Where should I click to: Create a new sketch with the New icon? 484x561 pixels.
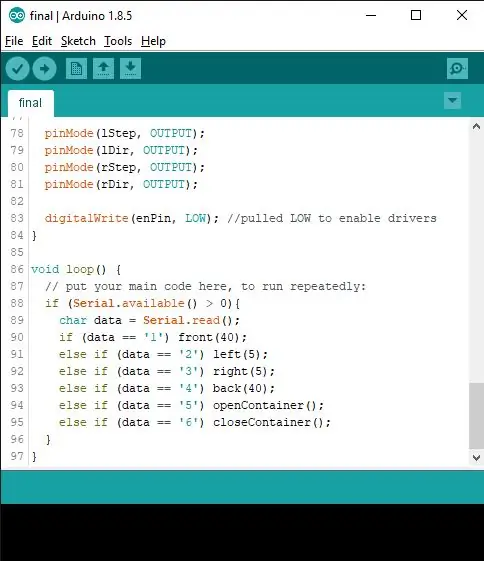click(x=76, y=68)
